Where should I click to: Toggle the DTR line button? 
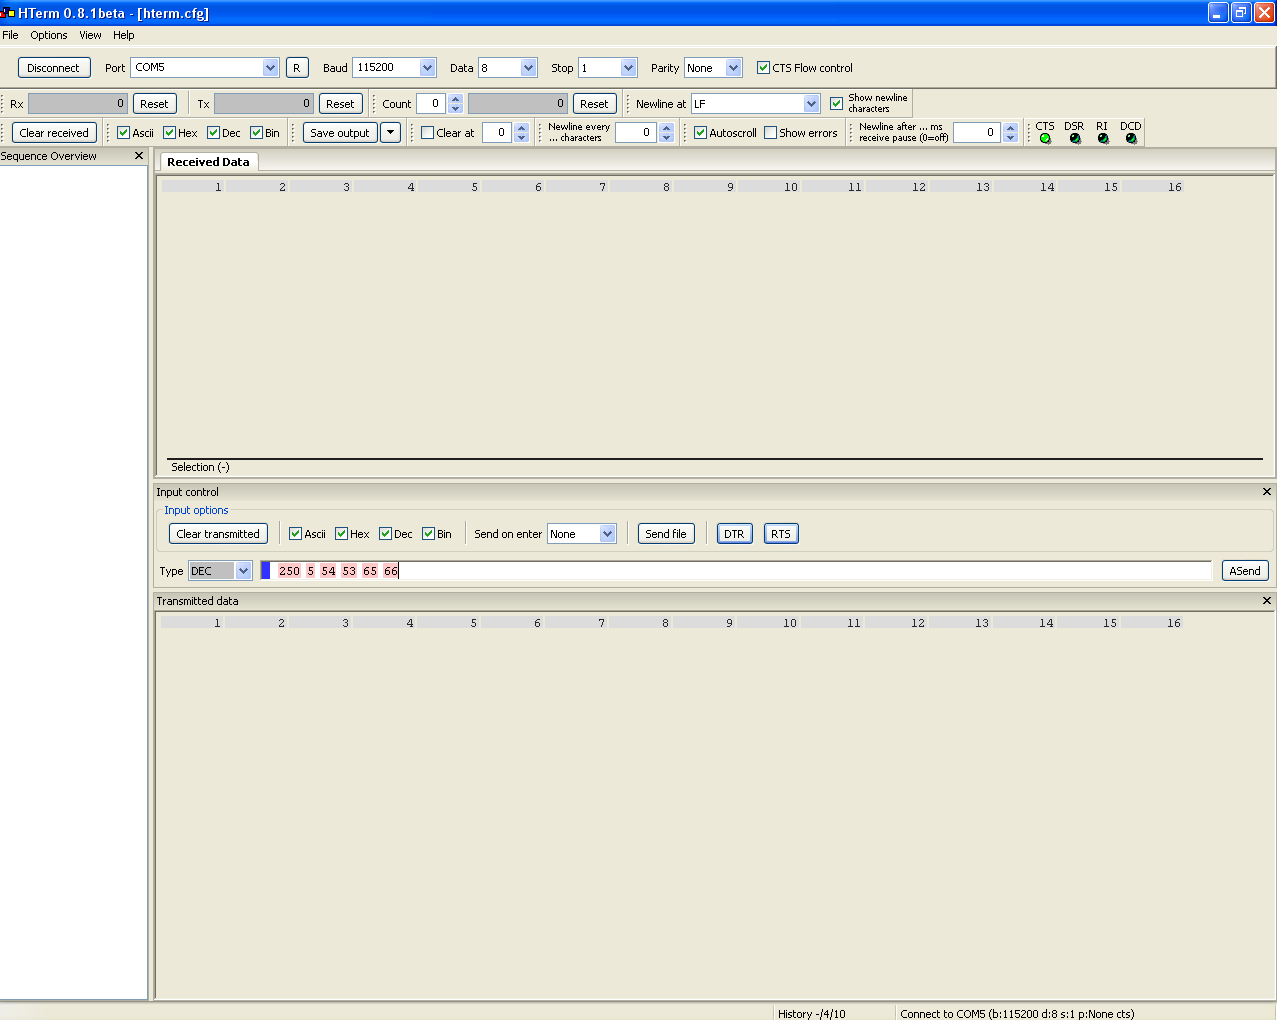pyautogui.click(x=734, y=534)
